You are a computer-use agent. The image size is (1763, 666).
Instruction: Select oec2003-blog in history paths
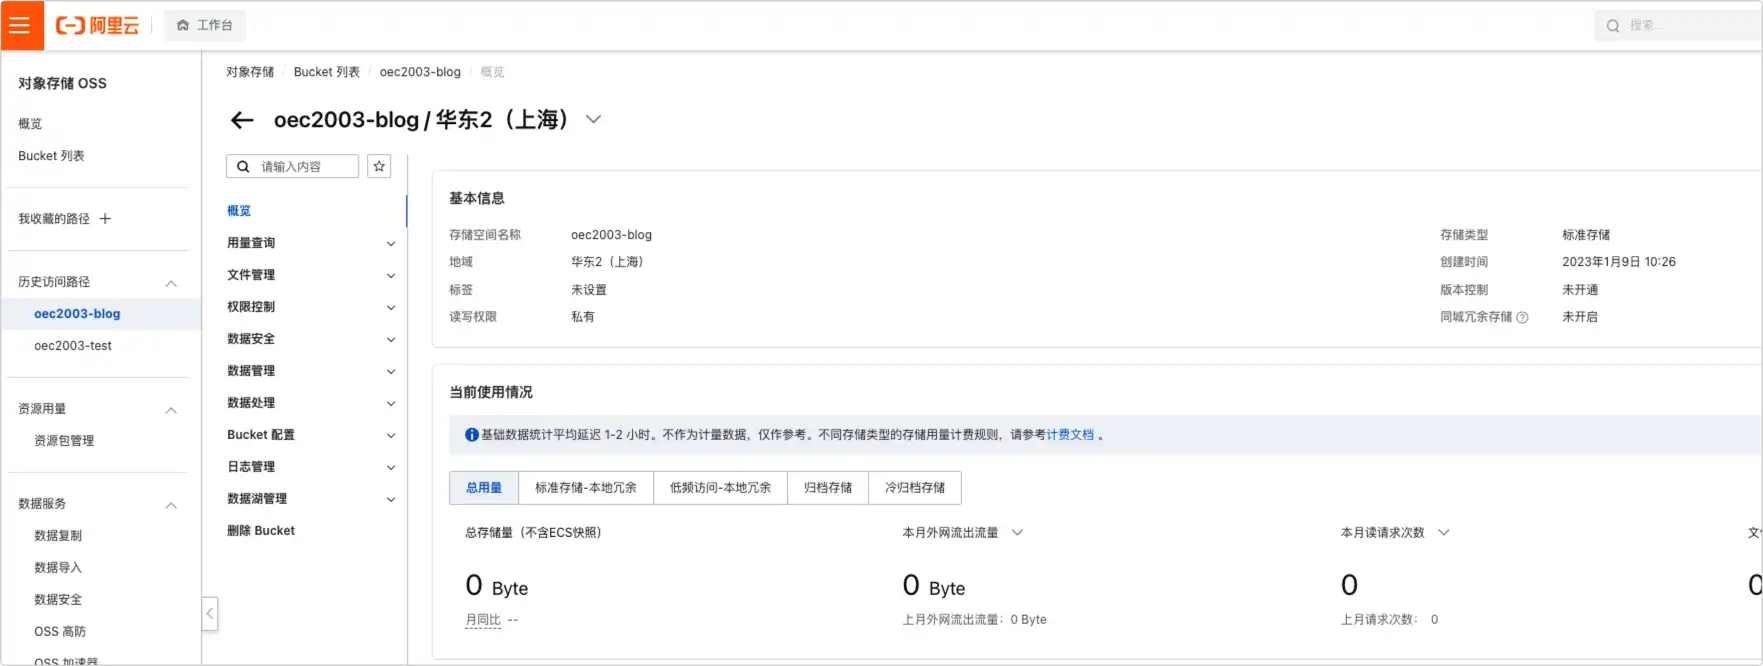(x=77, y=313)
